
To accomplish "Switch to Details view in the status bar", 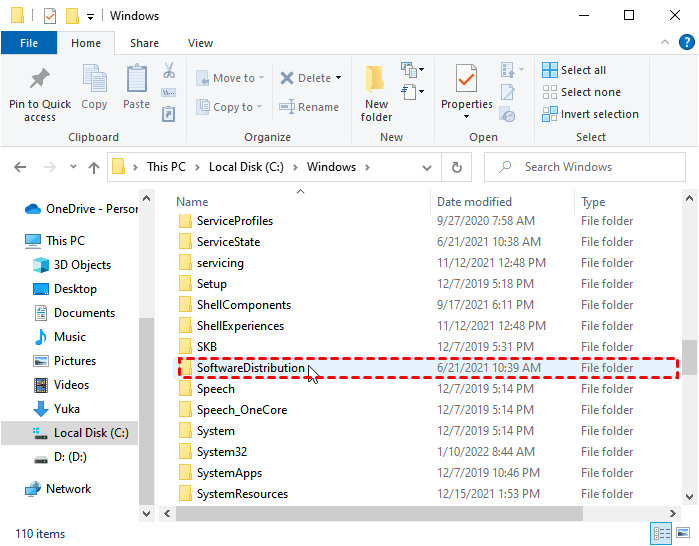I will (661, 533).
